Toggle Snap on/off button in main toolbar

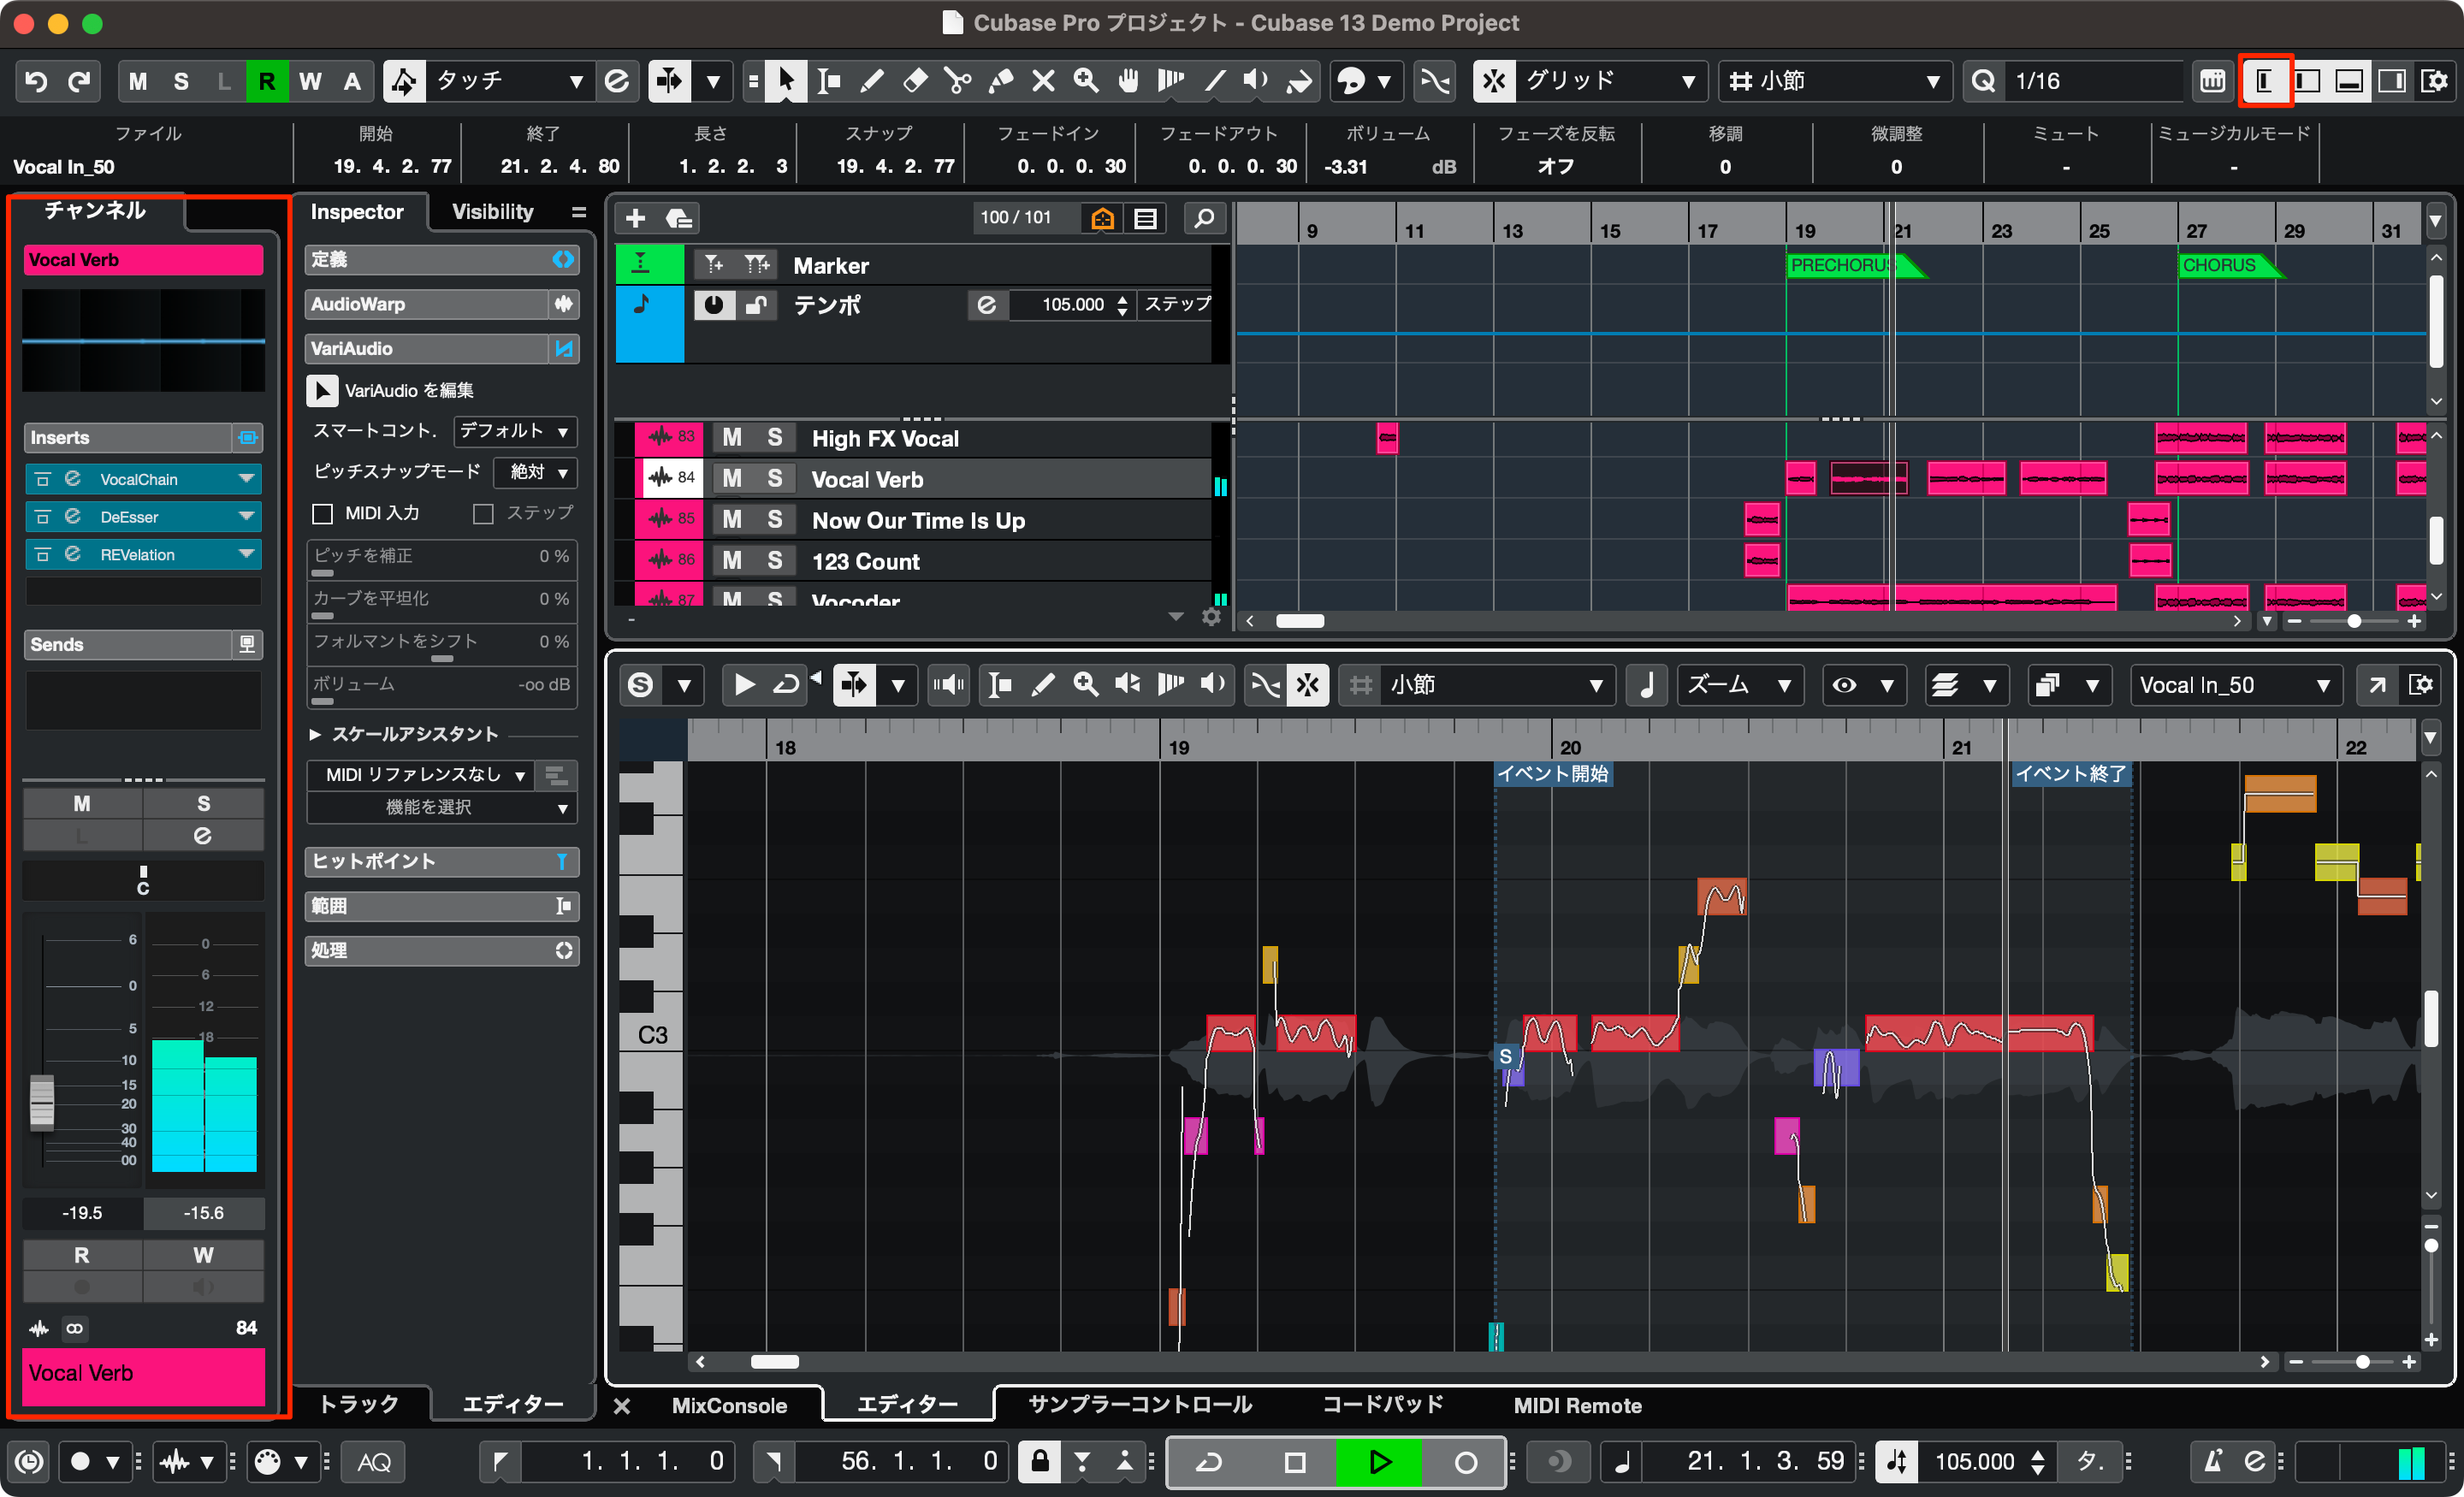[x=1493, y=81]
